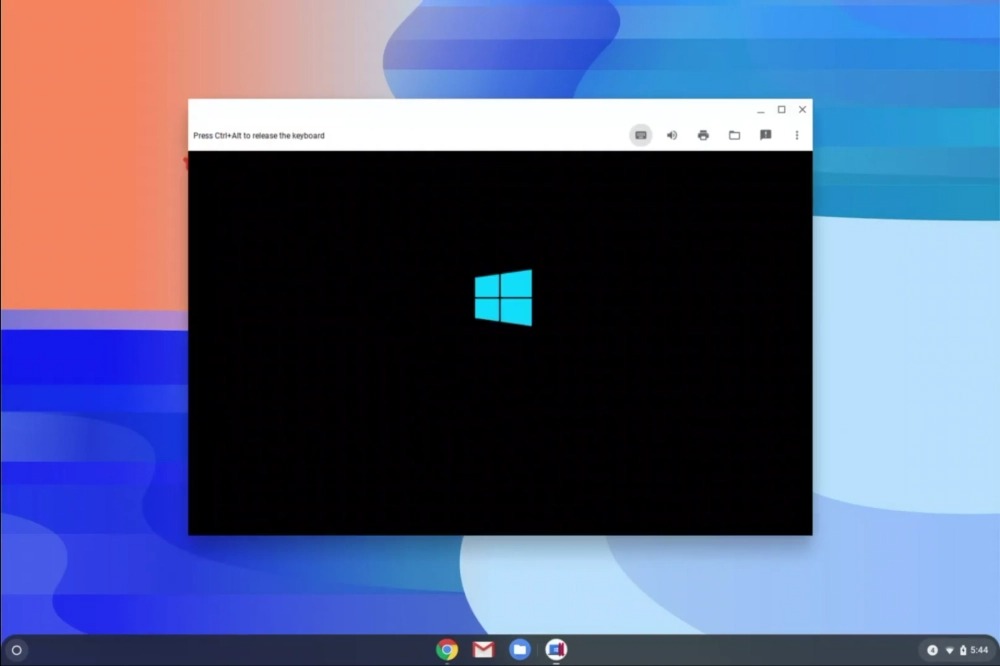
Task: Minimize the virtual machine window
Action: point(761,110)
